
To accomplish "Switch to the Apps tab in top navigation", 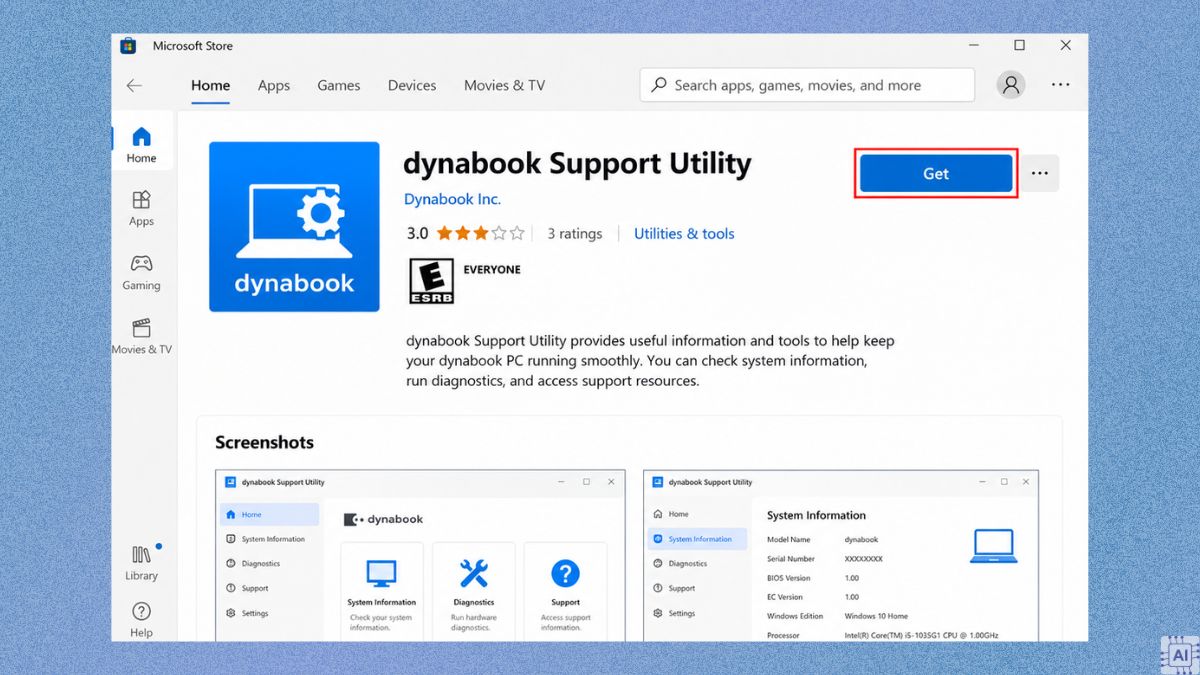I will pyautogui.click(x=274, y=86).
